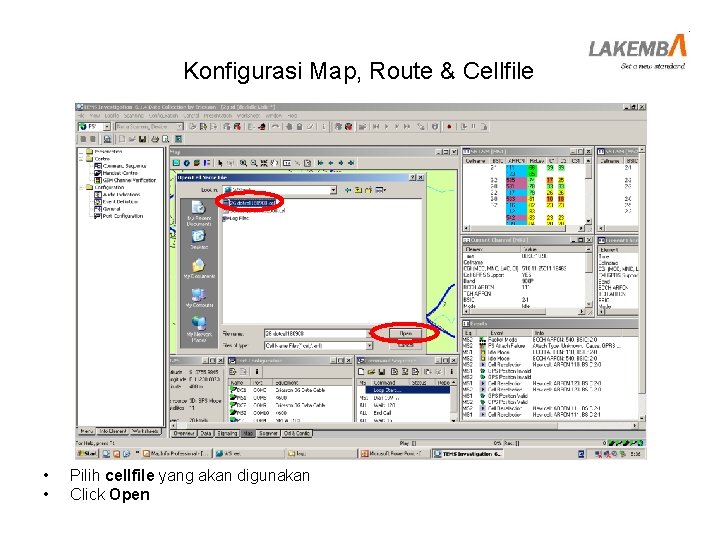This screenshot has width=720, height=540.
Task: Click the arrow pointer tool on Map toolbar
Action: 220,163
